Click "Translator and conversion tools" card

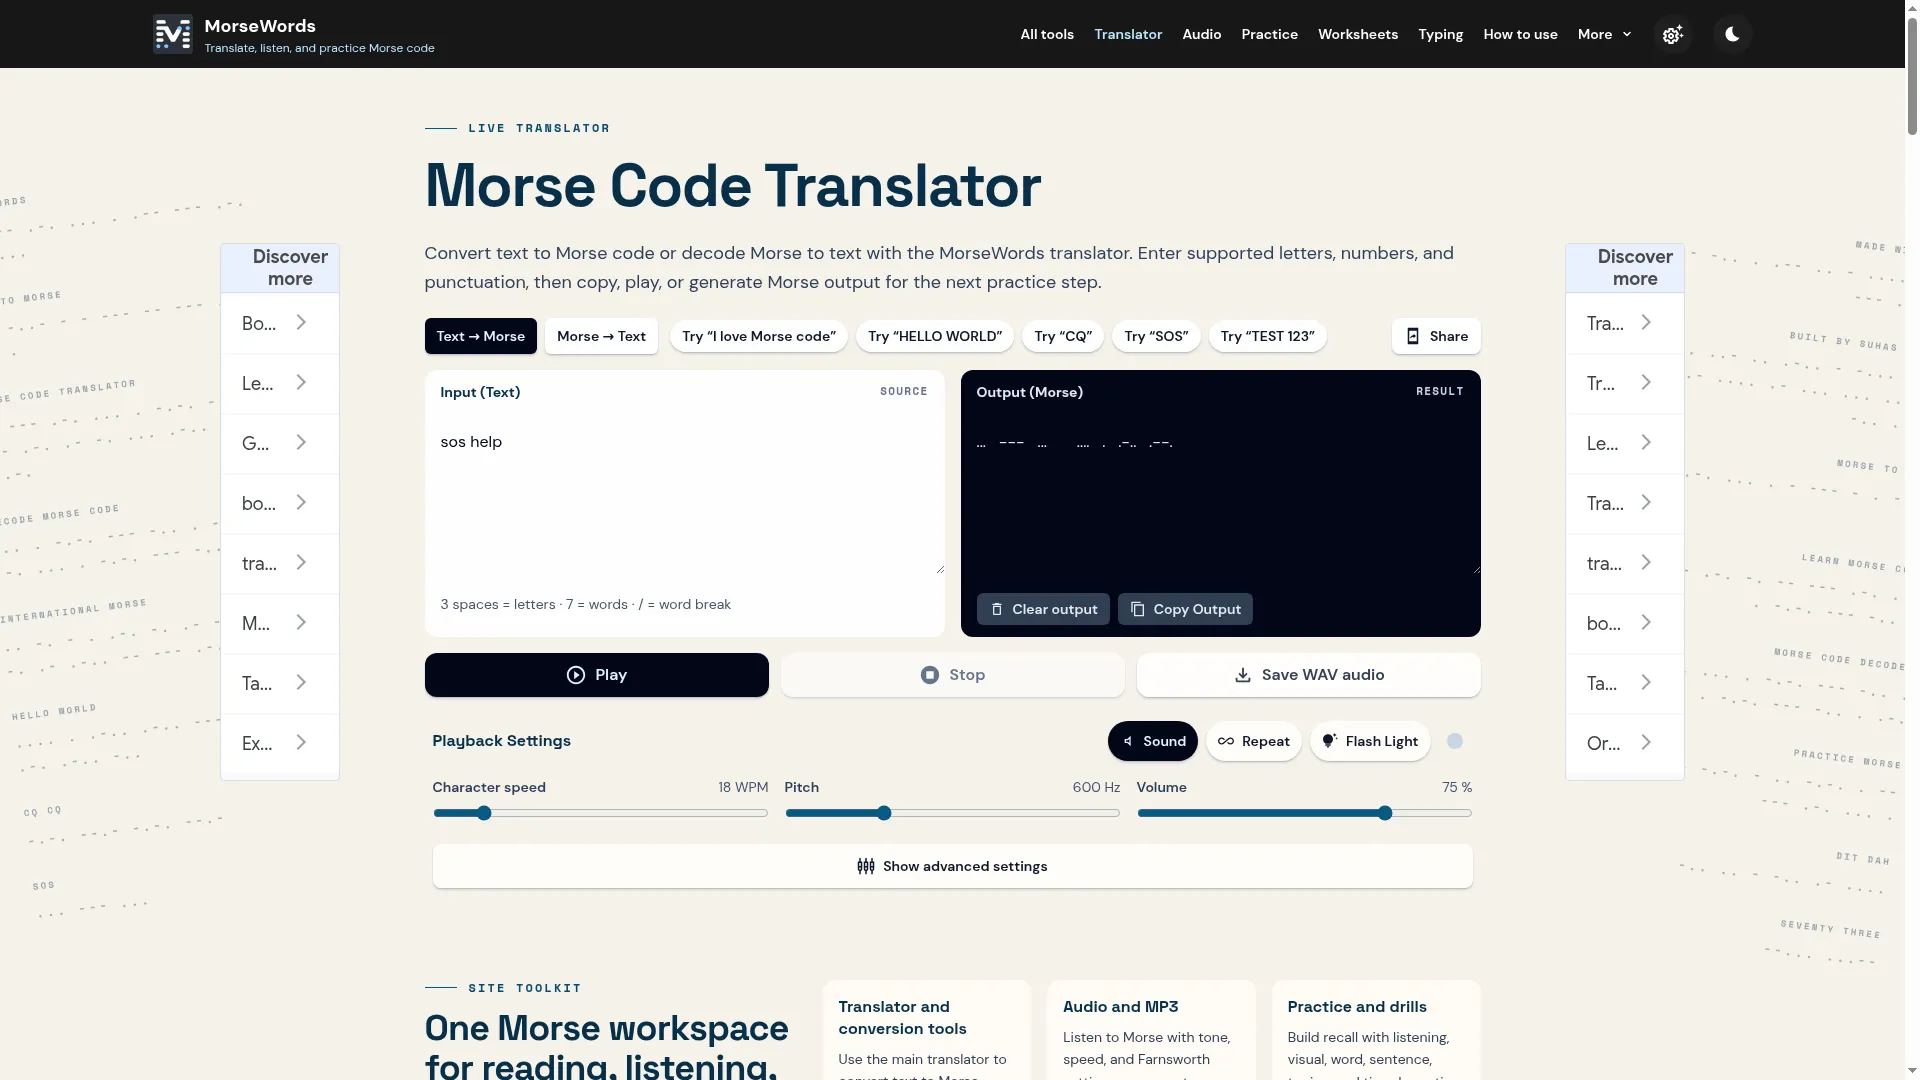click(927, 1030)
